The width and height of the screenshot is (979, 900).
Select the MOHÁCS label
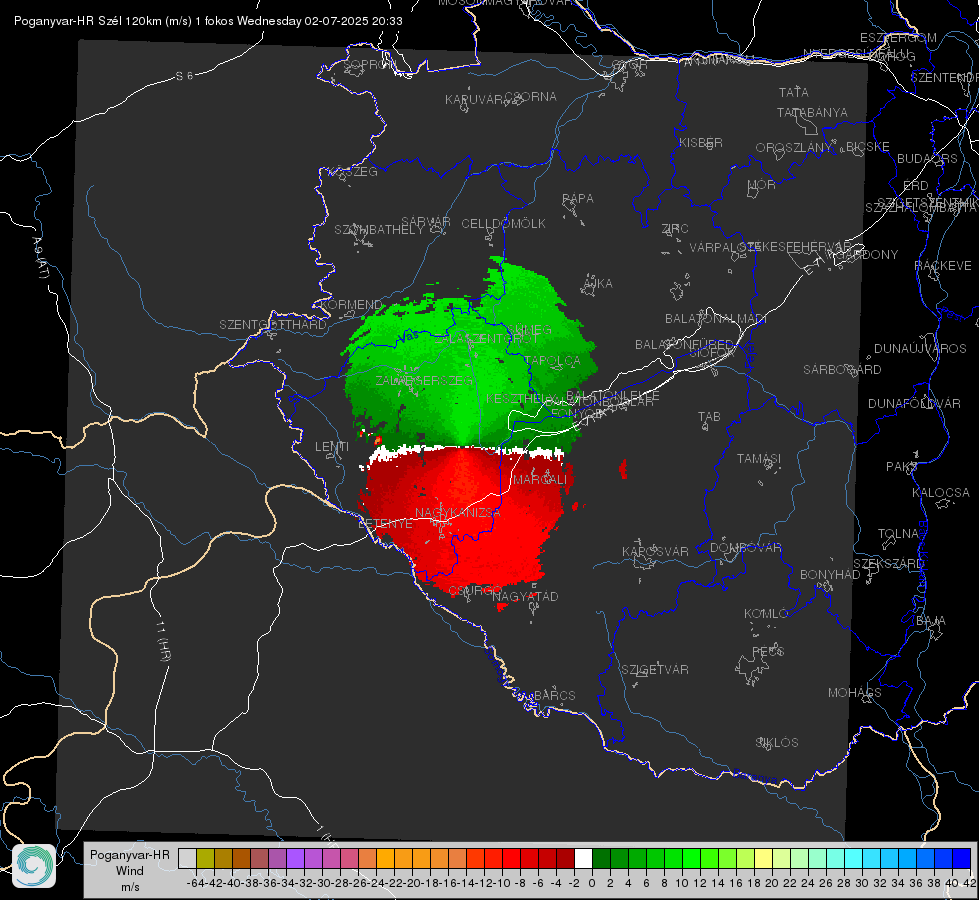[855, 693]
